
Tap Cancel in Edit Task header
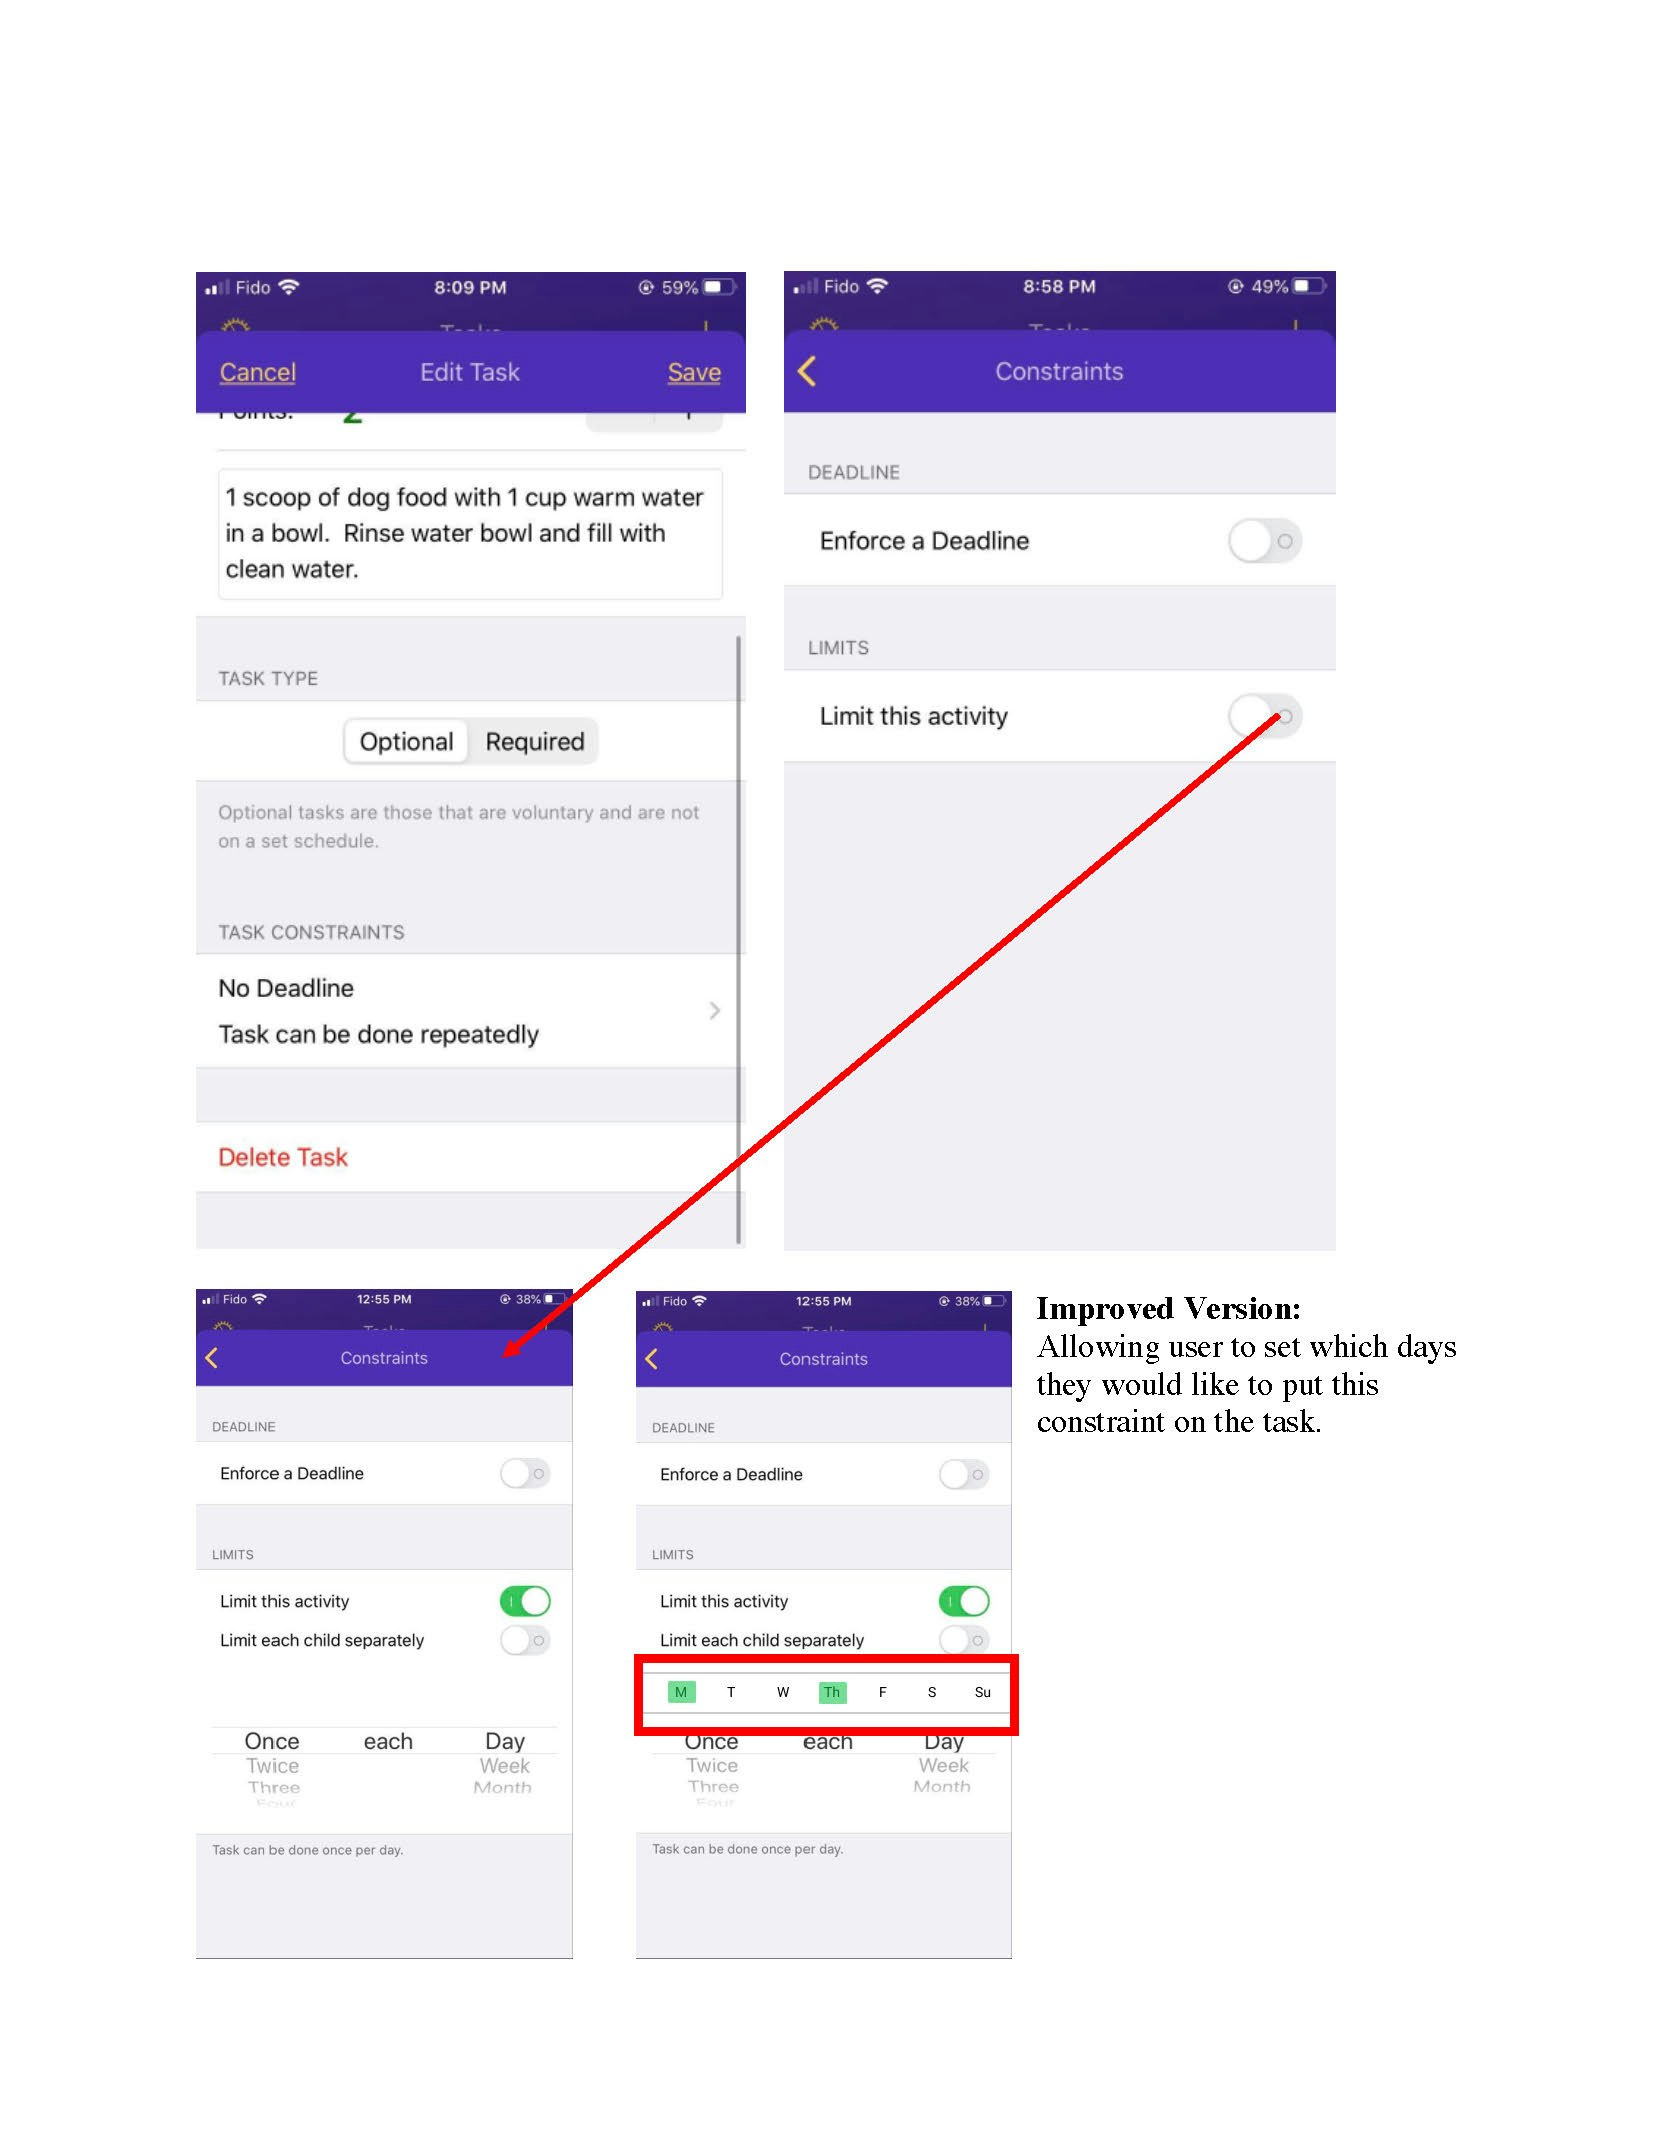258,372
